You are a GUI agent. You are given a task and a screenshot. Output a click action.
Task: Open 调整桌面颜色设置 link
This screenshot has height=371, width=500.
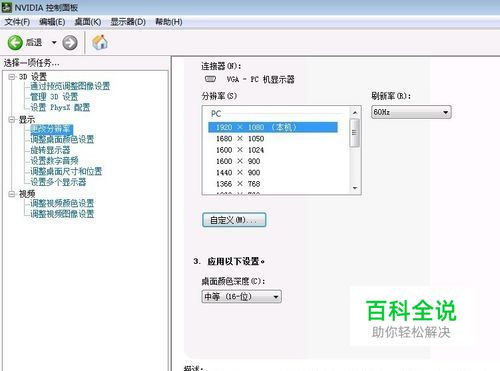pyautogui.click(x=62, y=139)
